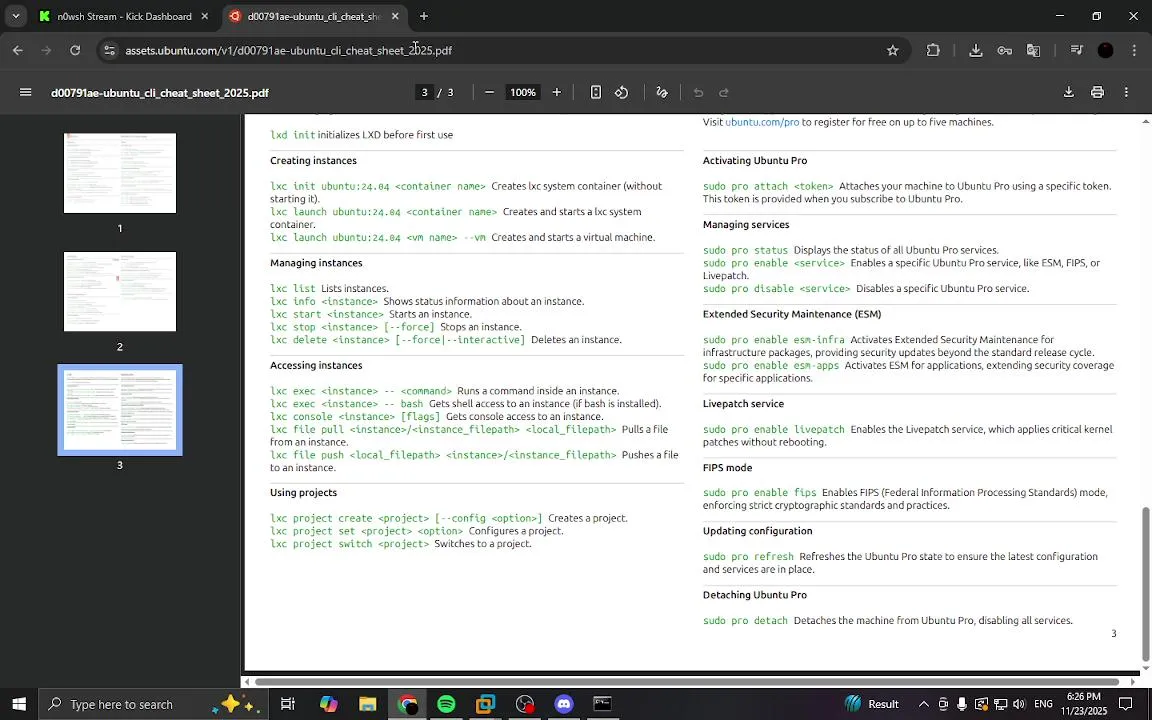Click the undo icon in PDF toolbar
This screenshot has height=720, width=1152.
(699, 93)
